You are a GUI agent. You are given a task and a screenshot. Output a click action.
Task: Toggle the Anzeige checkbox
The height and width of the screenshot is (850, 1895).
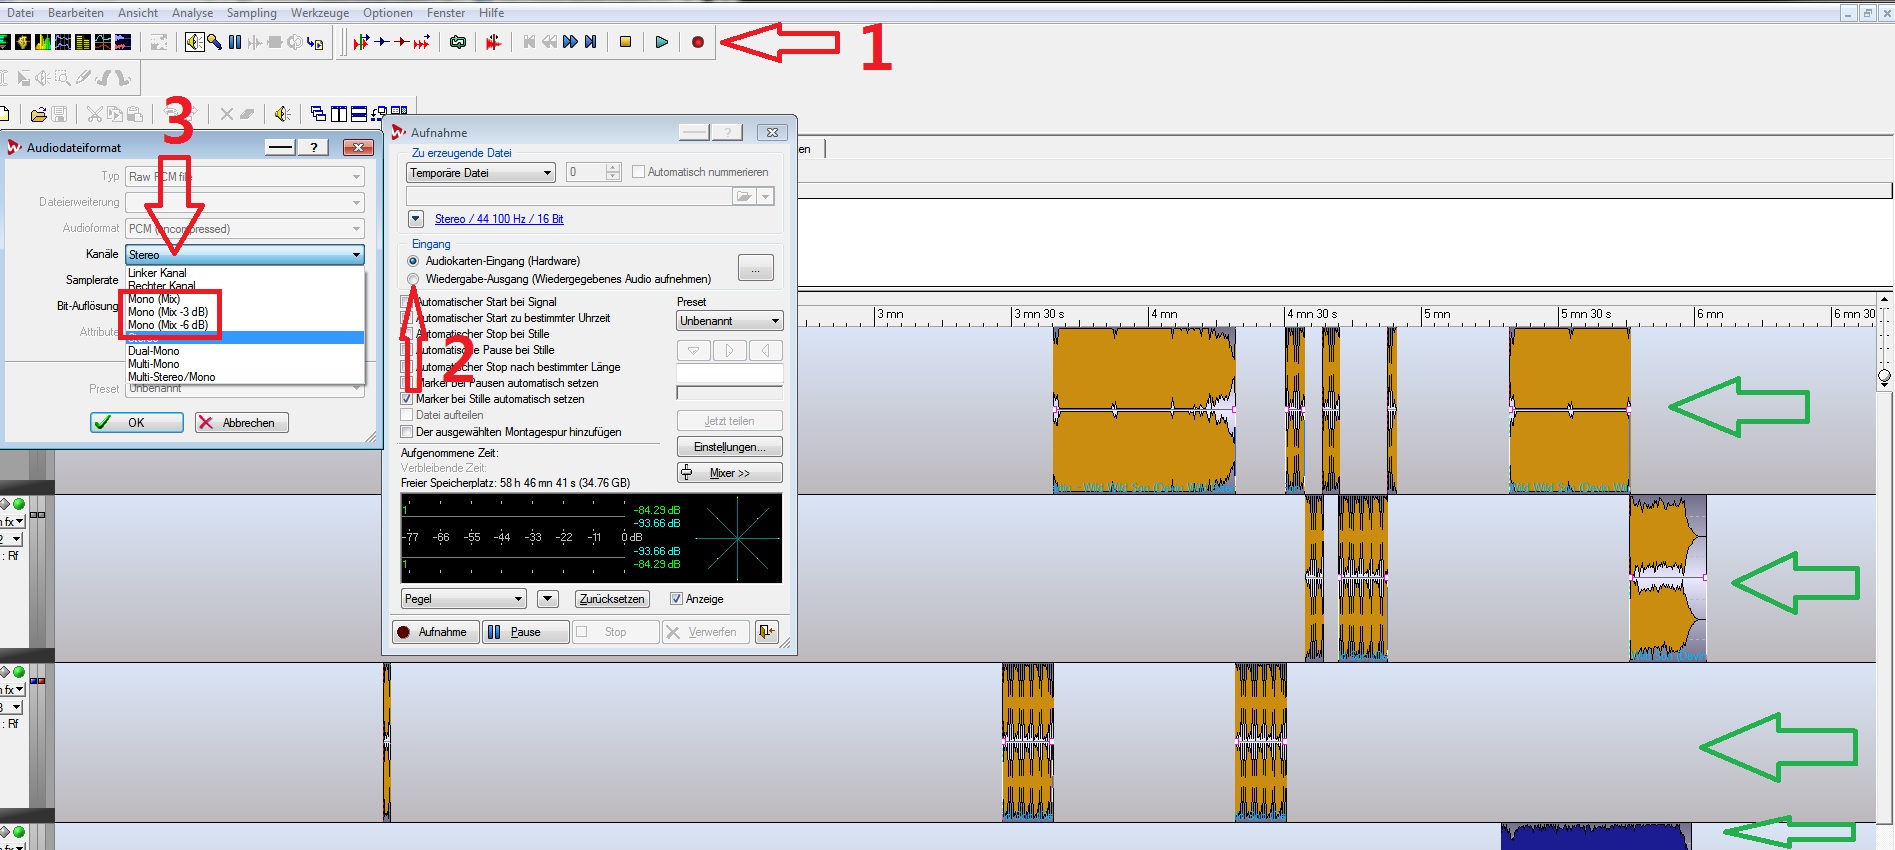(676, 599)
